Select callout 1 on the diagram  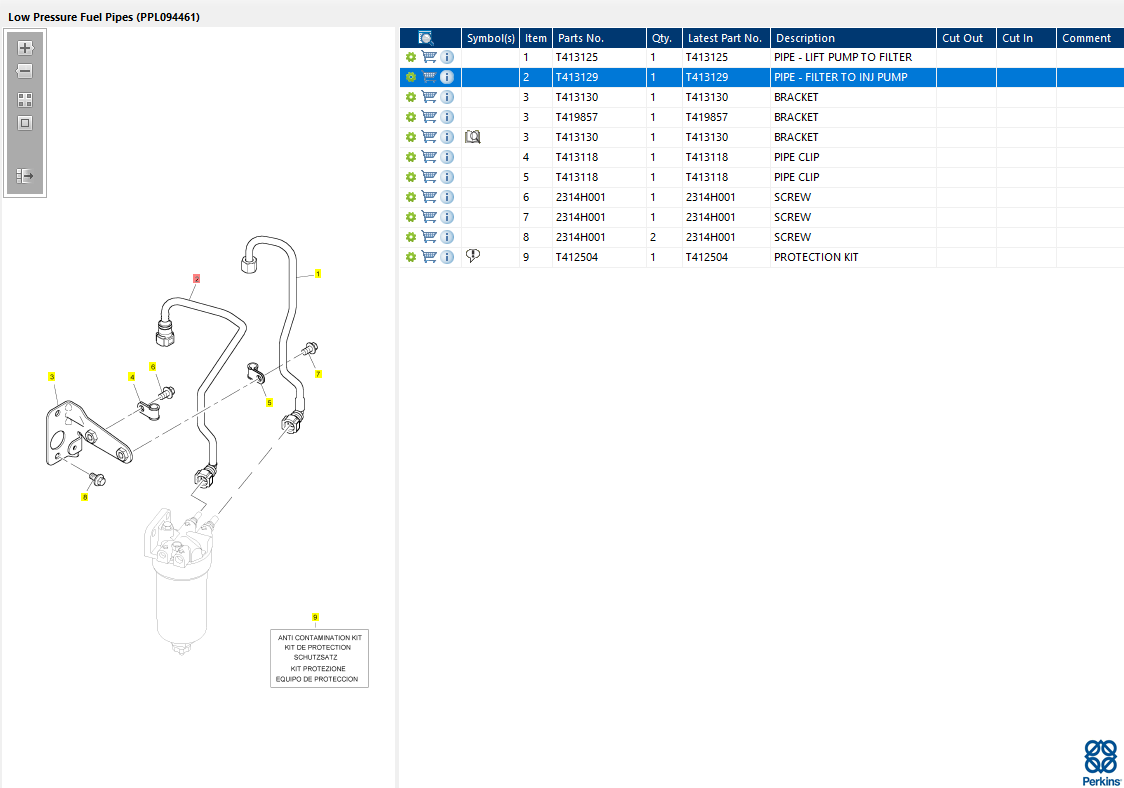pos(318,274)
